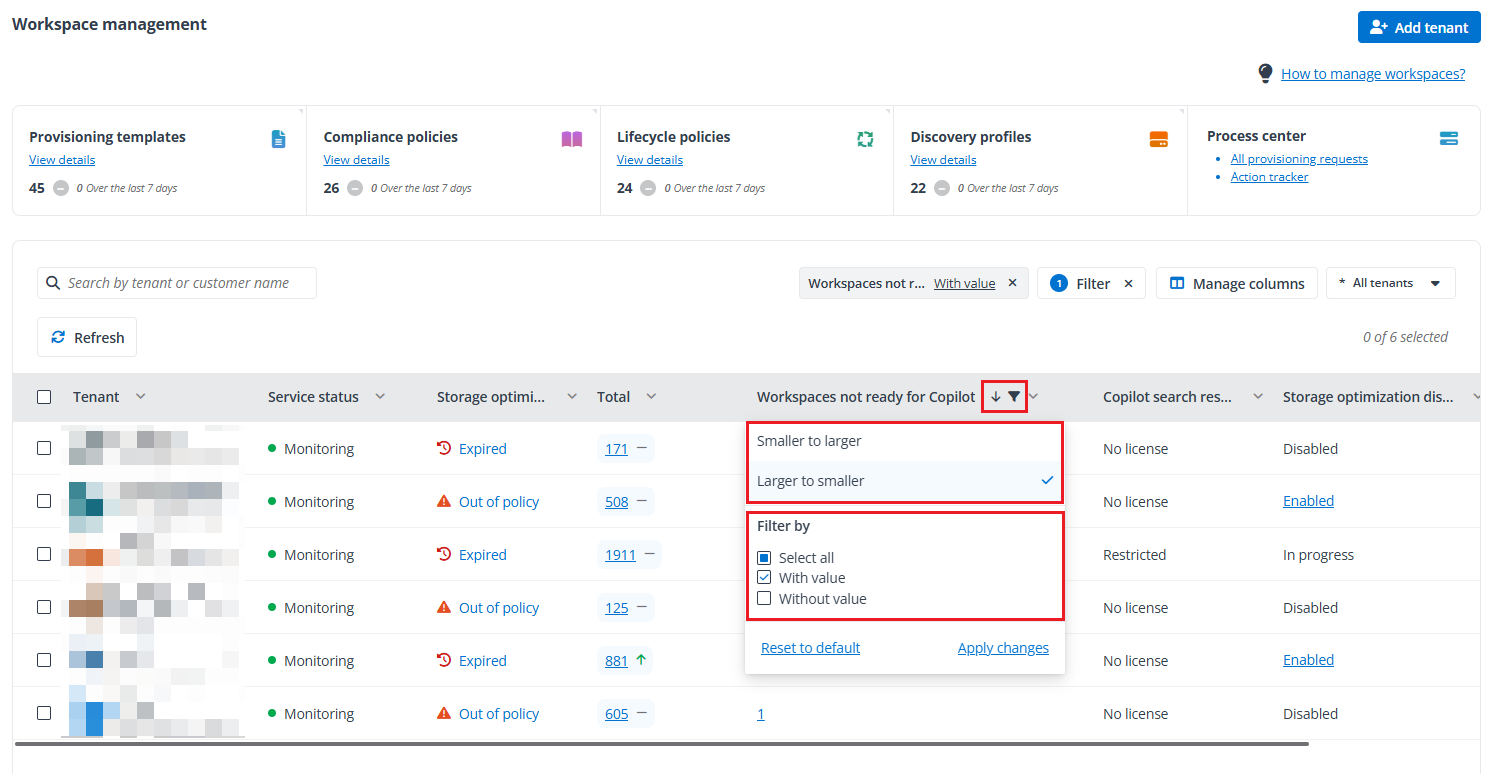Check the select-all checkbox in table header

44,396
